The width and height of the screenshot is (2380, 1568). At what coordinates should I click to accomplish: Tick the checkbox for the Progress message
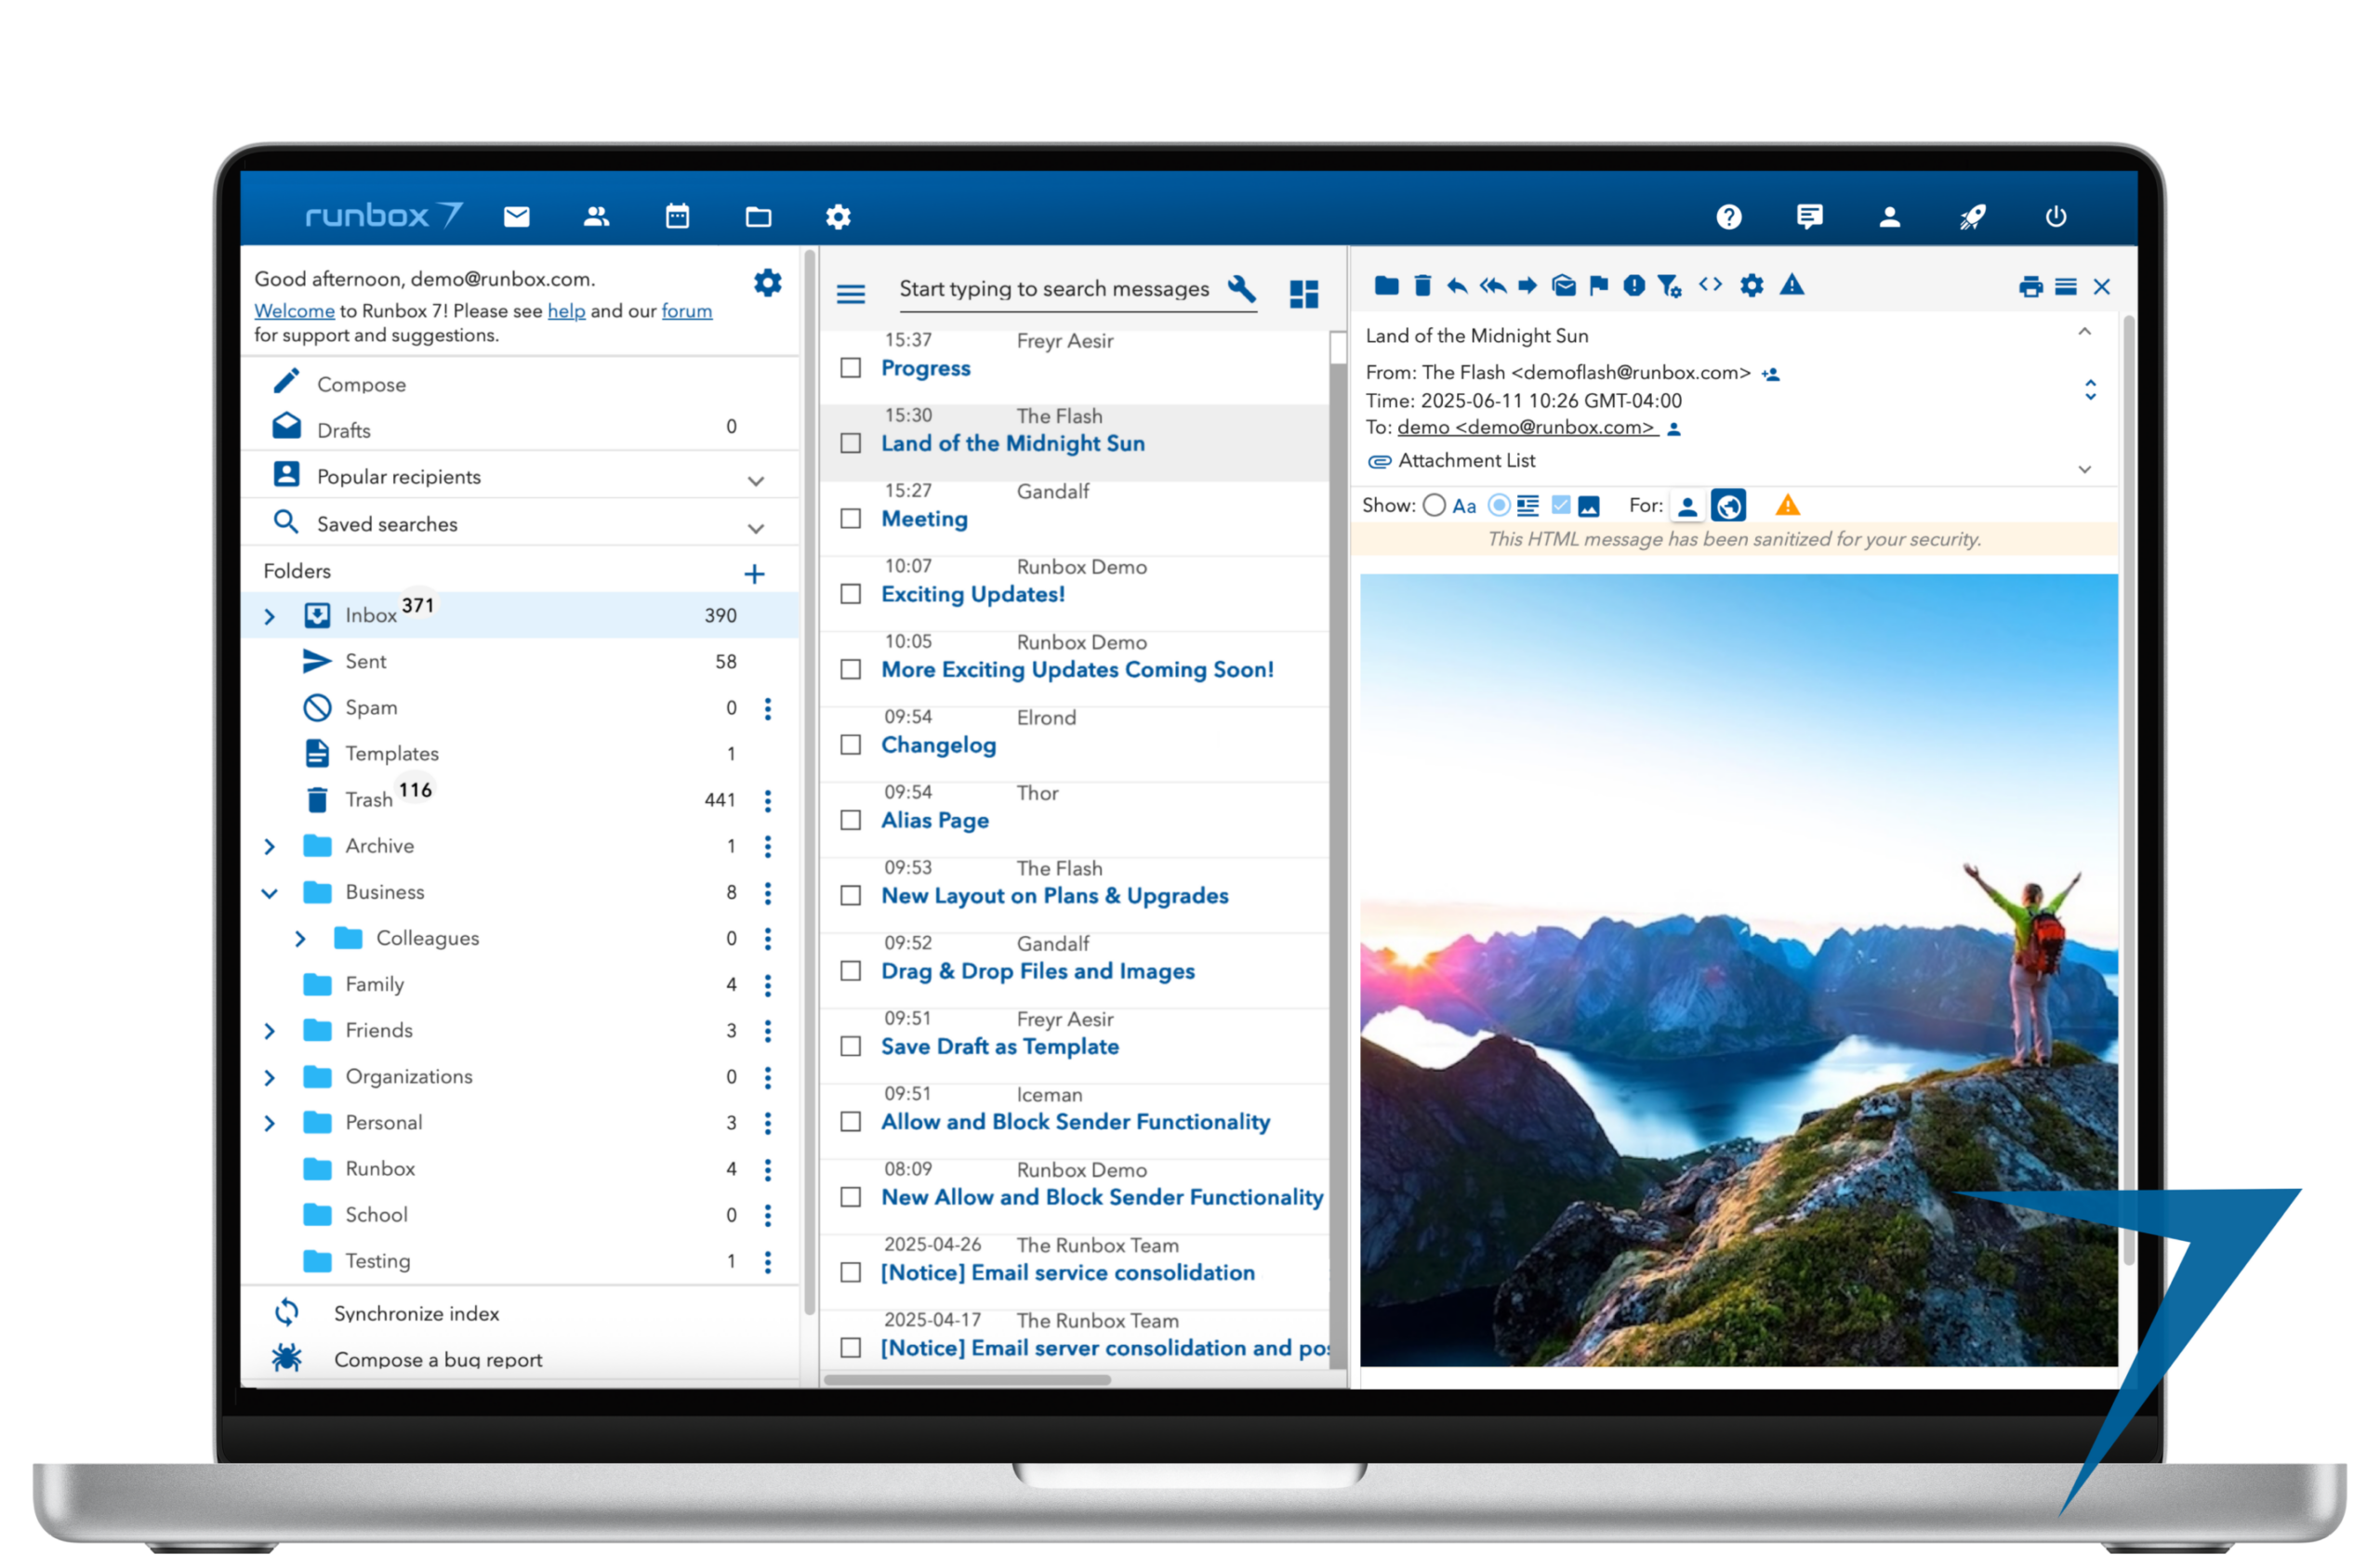click(851, 369)
